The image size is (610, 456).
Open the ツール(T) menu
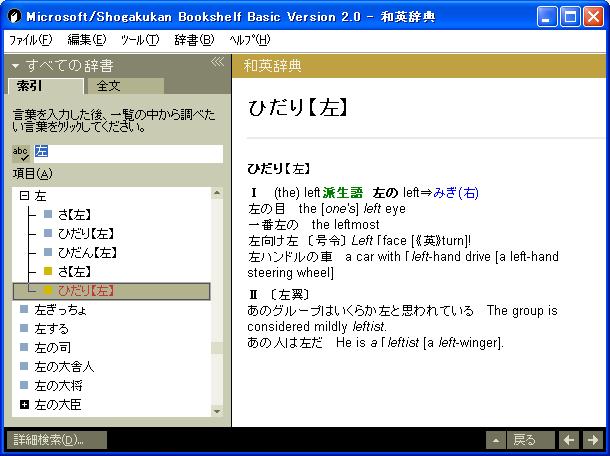tap(140, 40)
